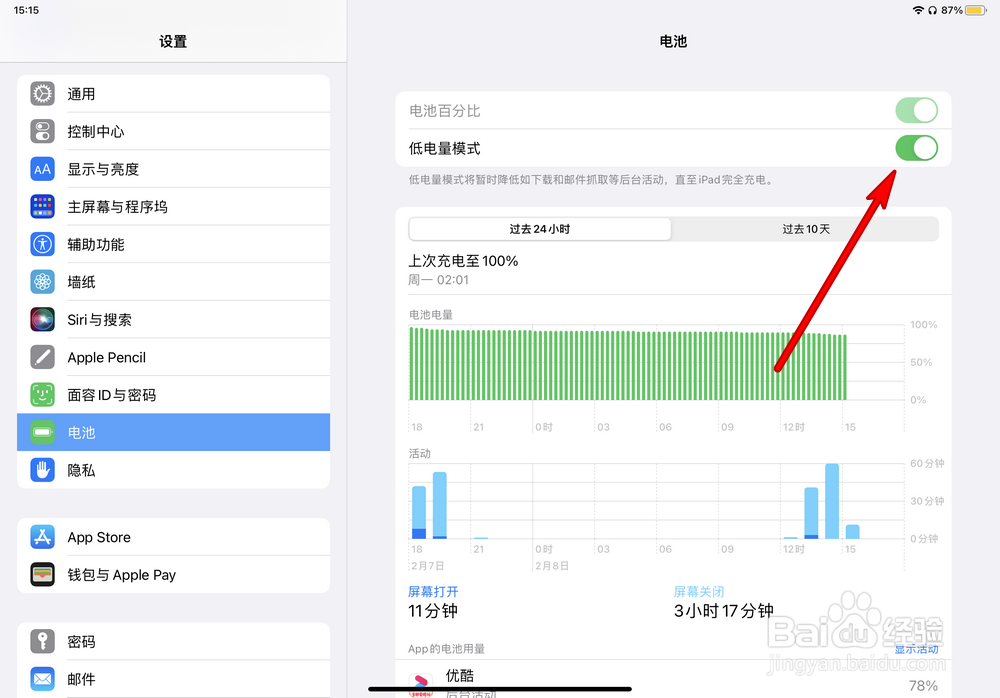Click the 显示活动 link
This screenshot has width=1000, height=698.
[916, 648]
